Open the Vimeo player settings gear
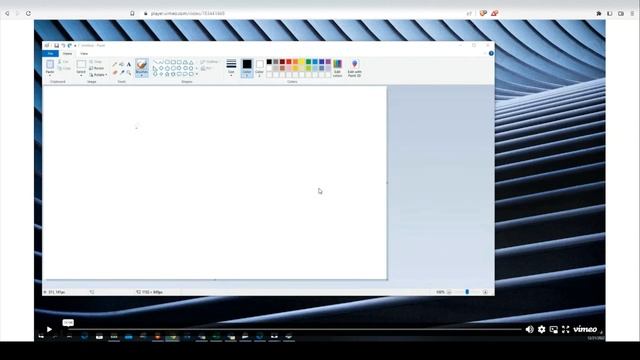The height and width of the screenshot is (360, 640). (541, 329)
